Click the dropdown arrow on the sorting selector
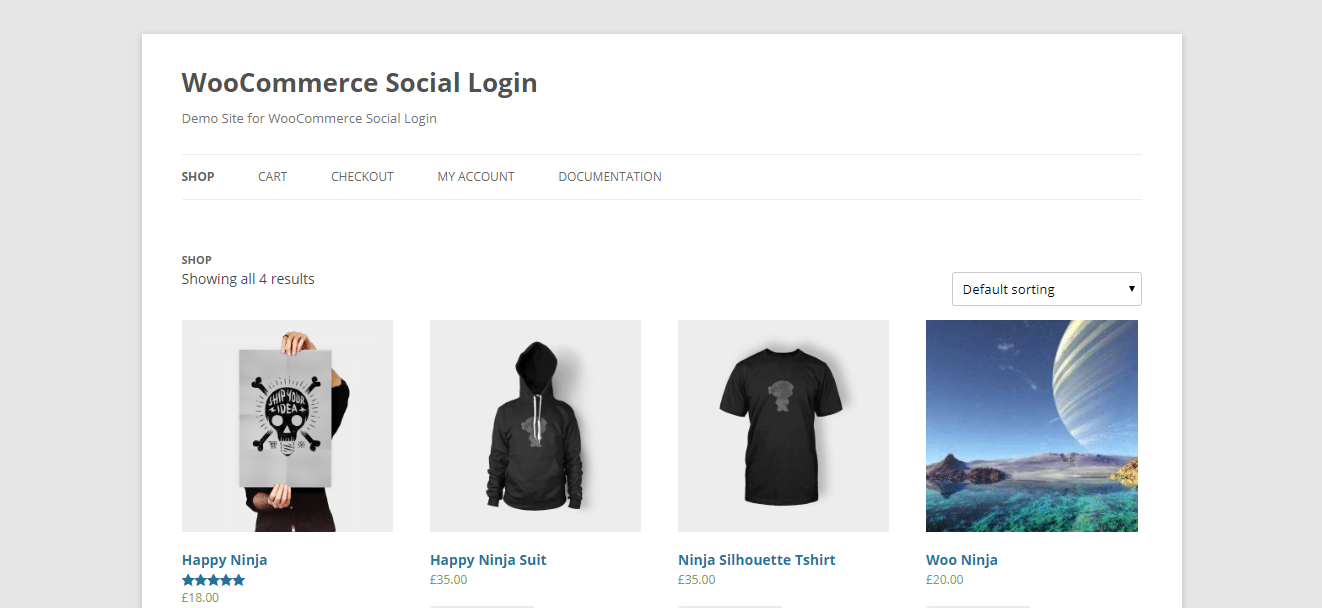The image size is (1322, 608). point(1131,288)
